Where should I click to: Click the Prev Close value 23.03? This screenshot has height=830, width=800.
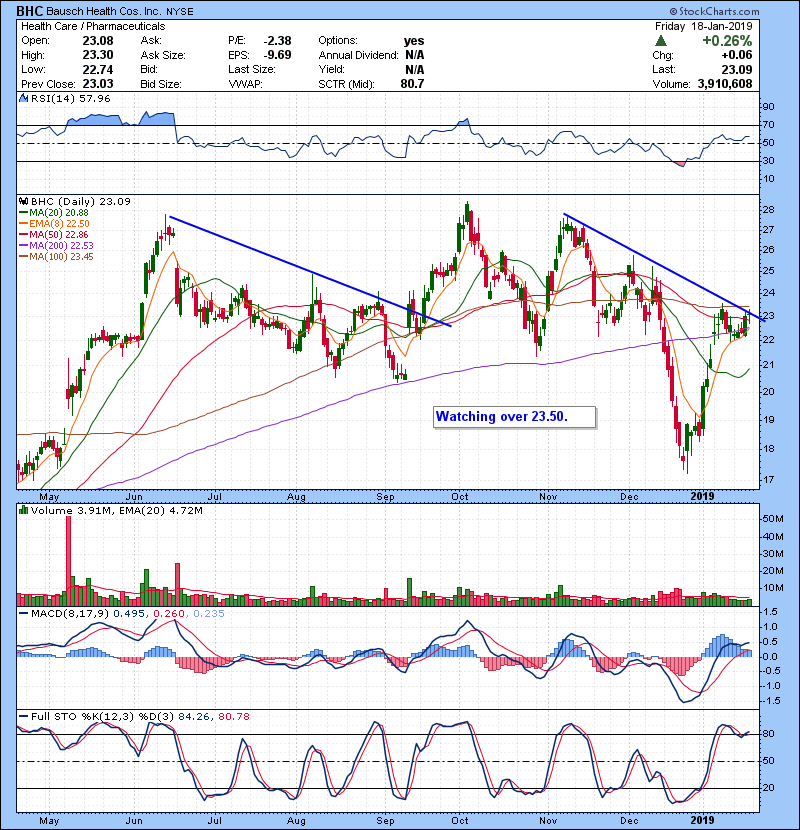pyautogui.click(x=98, y=84)
